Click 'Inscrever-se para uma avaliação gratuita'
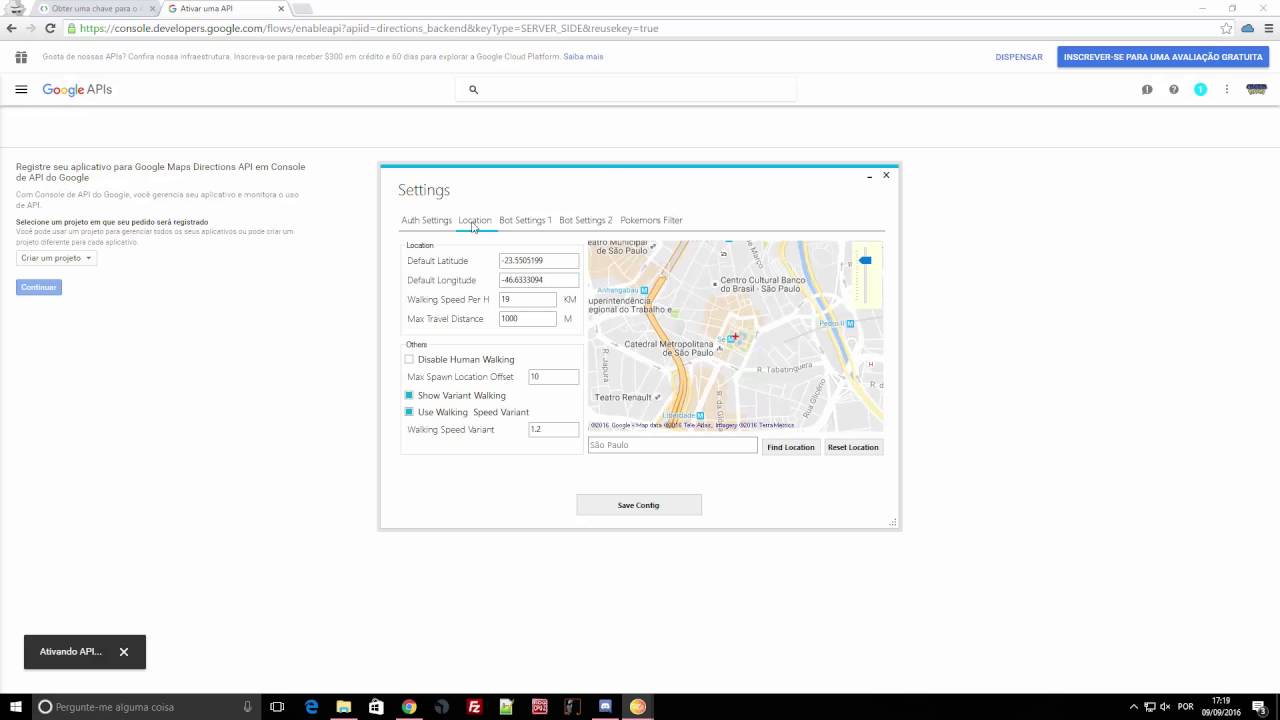This screenshot has height=720, width=1280. point(1163,57)
